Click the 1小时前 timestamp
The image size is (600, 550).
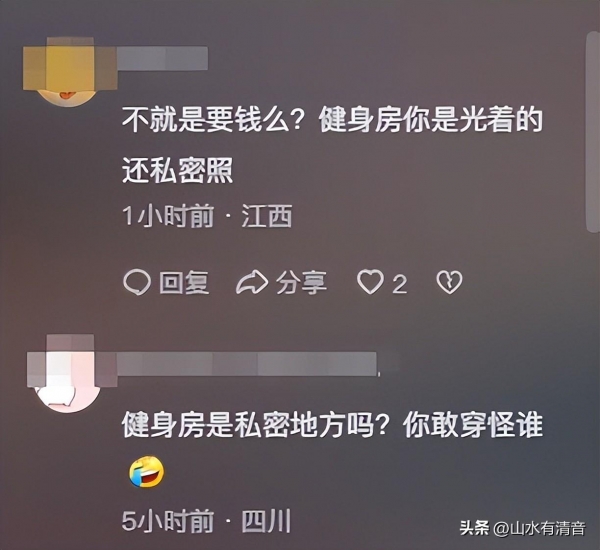(x=168, y=216)
